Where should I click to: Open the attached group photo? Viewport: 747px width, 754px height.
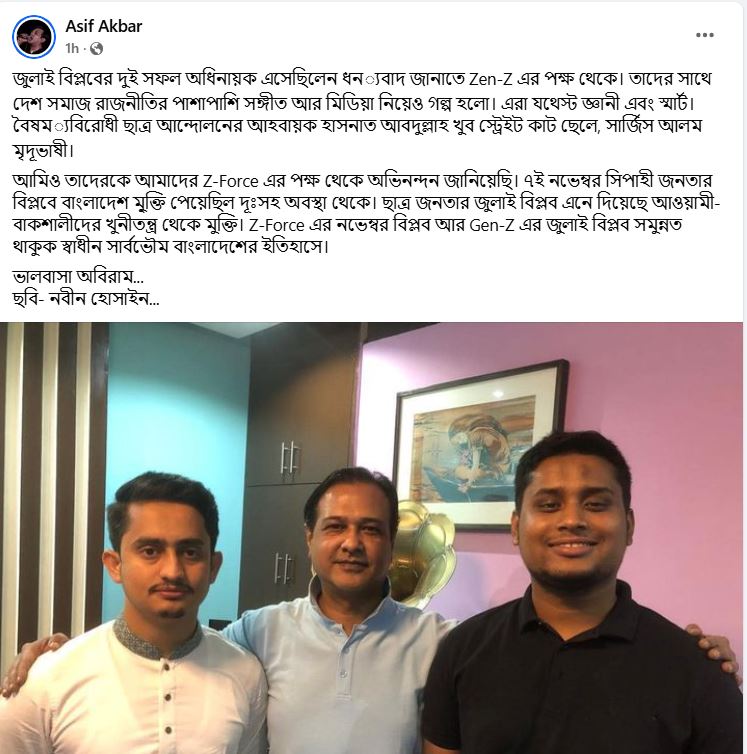(x=371, y=538)
